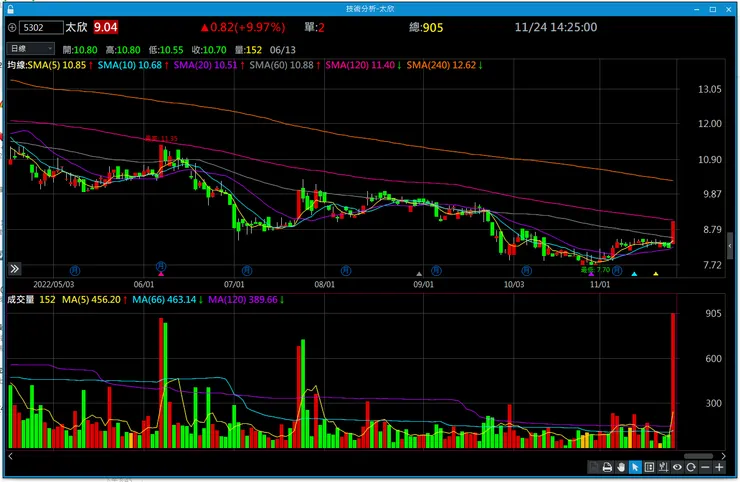The width and height of the screenshot is (740, 482).
Task: Click the horizontal scrollbar thumb
Action: point(698,456)
